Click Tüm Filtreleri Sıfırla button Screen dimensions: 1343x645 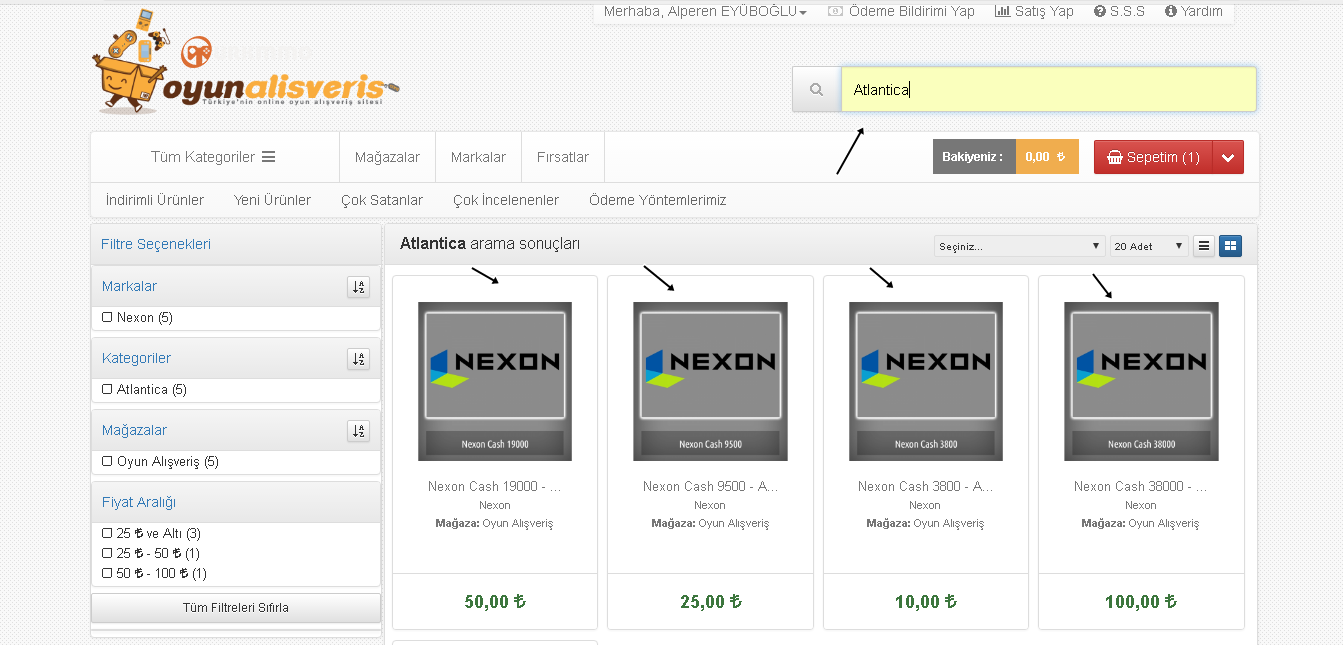point(236,608)
